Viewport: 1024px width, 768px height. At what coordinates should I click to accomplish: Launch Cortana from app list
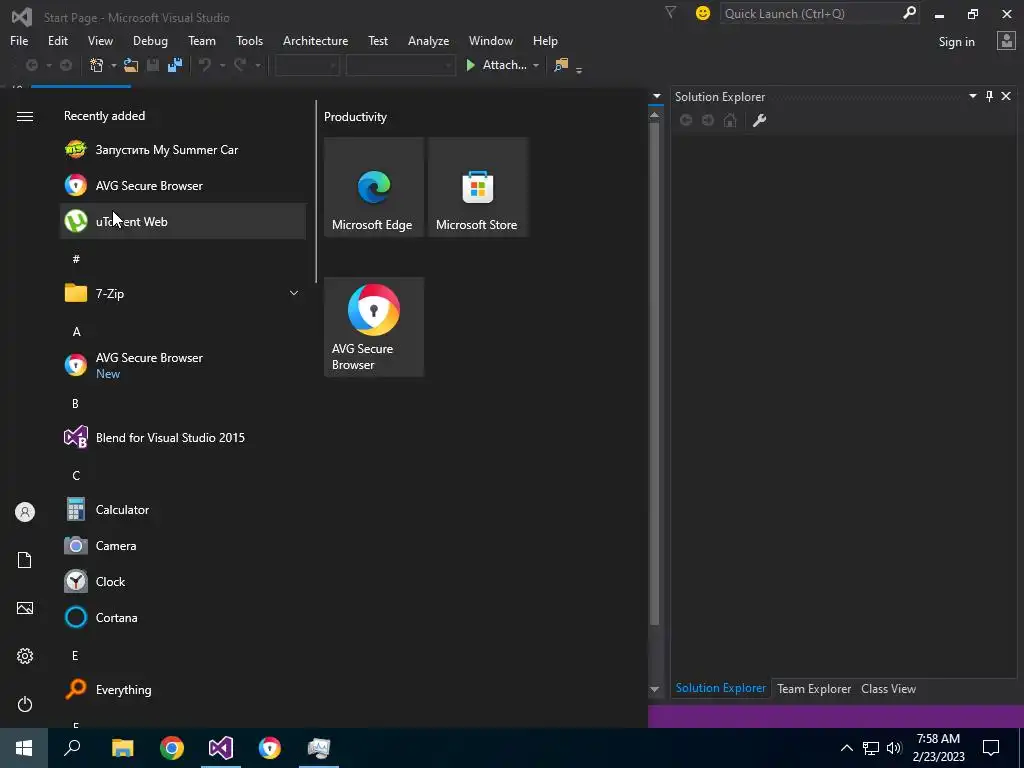coord(183,617)
